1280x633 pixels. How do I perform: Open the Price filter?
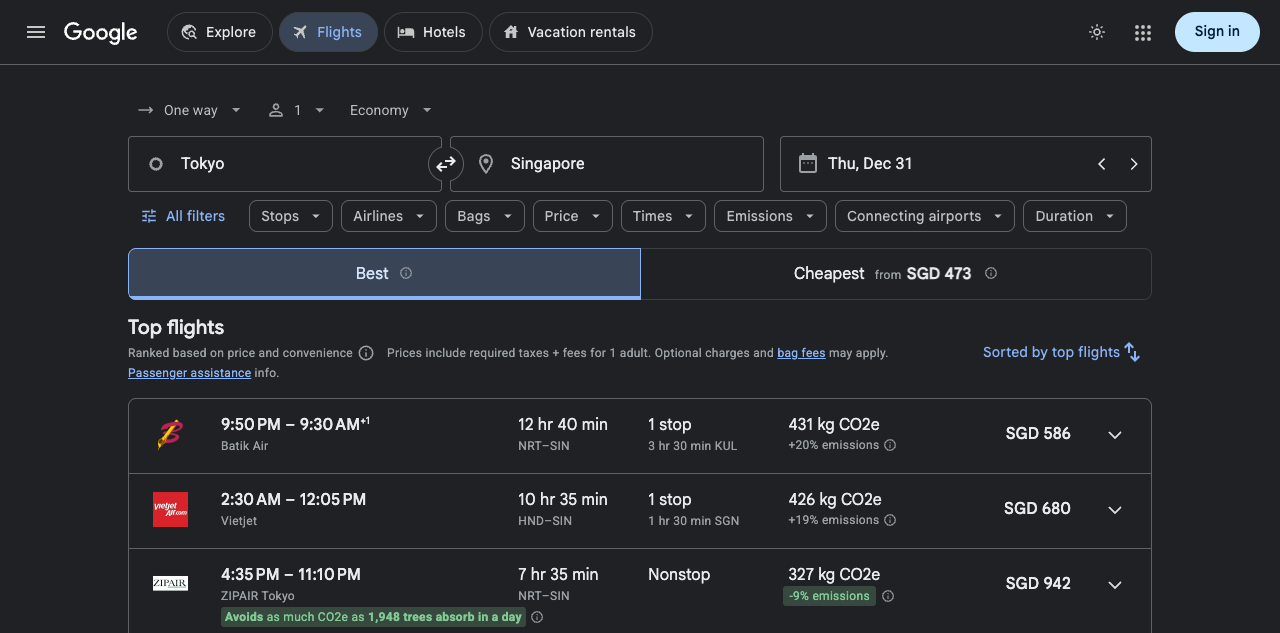coord(573,216)
